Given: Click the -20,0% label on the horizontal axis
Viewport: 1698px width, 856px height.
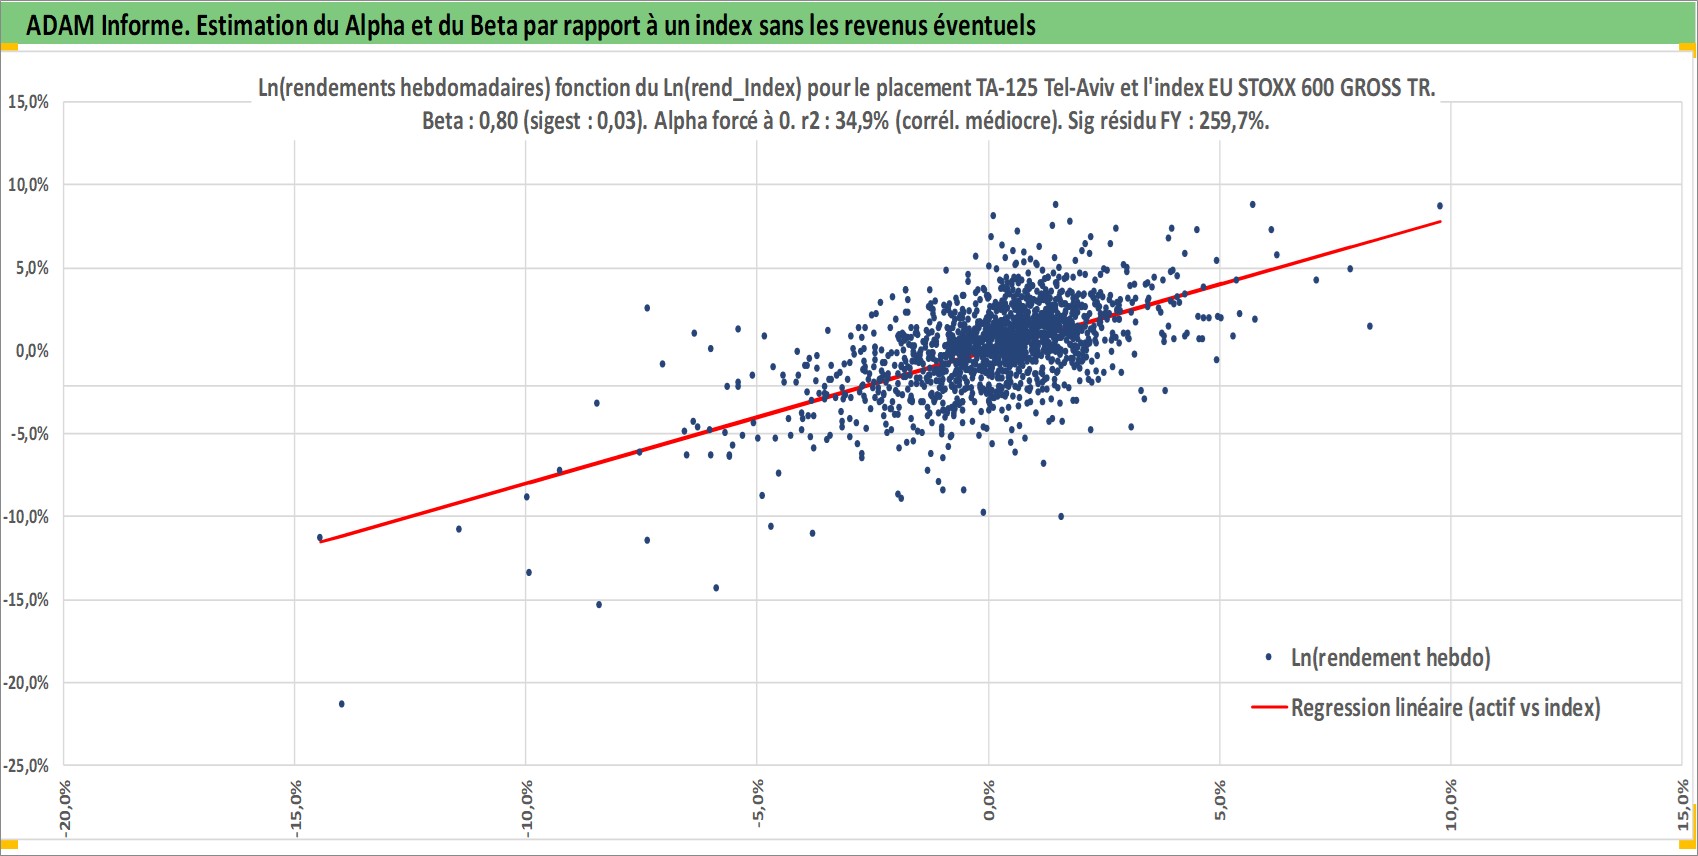Looking at the screenshot, I should tap(65, 807).
